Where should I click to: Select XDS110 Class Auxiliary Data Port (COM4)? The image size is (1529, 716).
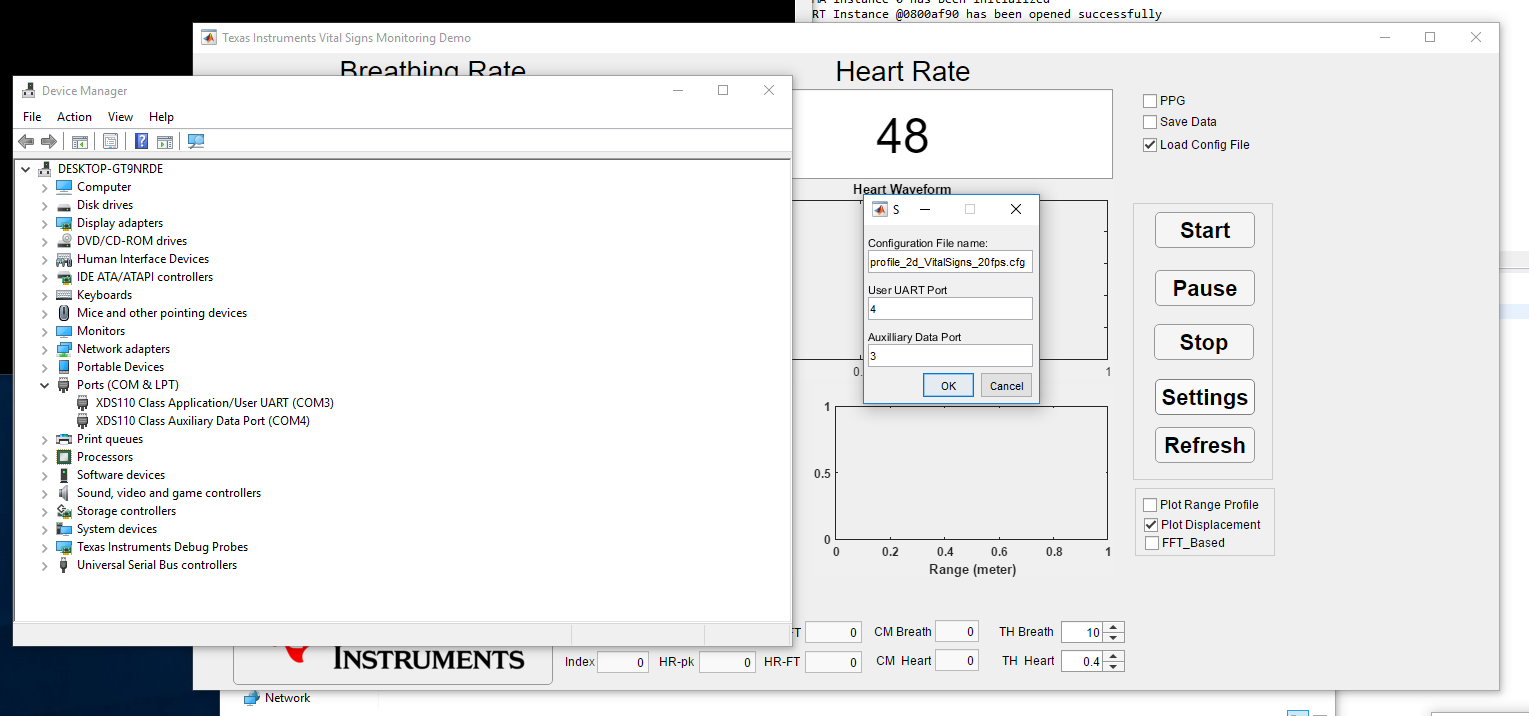[x=202, y=421]
